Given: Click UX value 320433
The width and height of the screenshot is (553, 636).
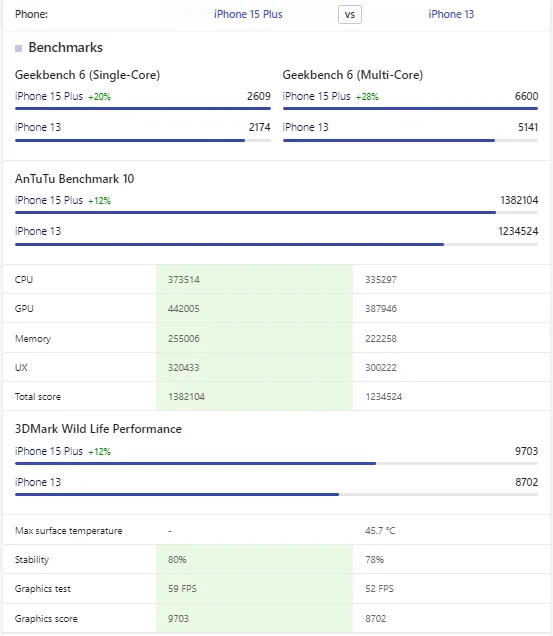Looking at the screenshot, I should coord(184,367).
